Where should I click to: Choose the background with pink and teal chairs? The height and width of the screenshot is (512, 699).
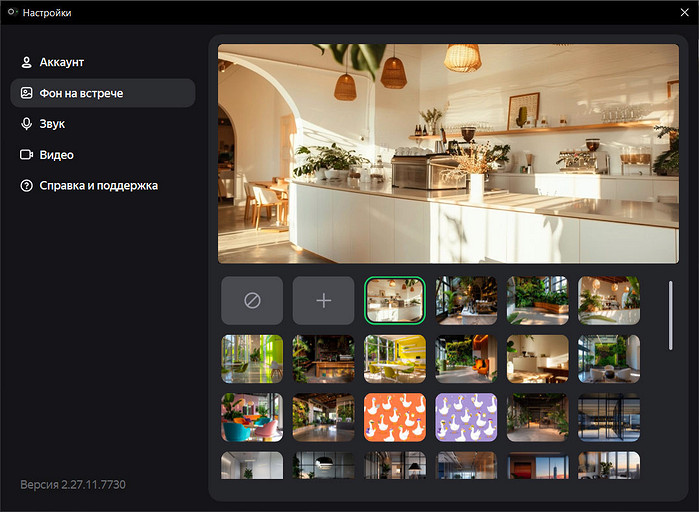252,417
